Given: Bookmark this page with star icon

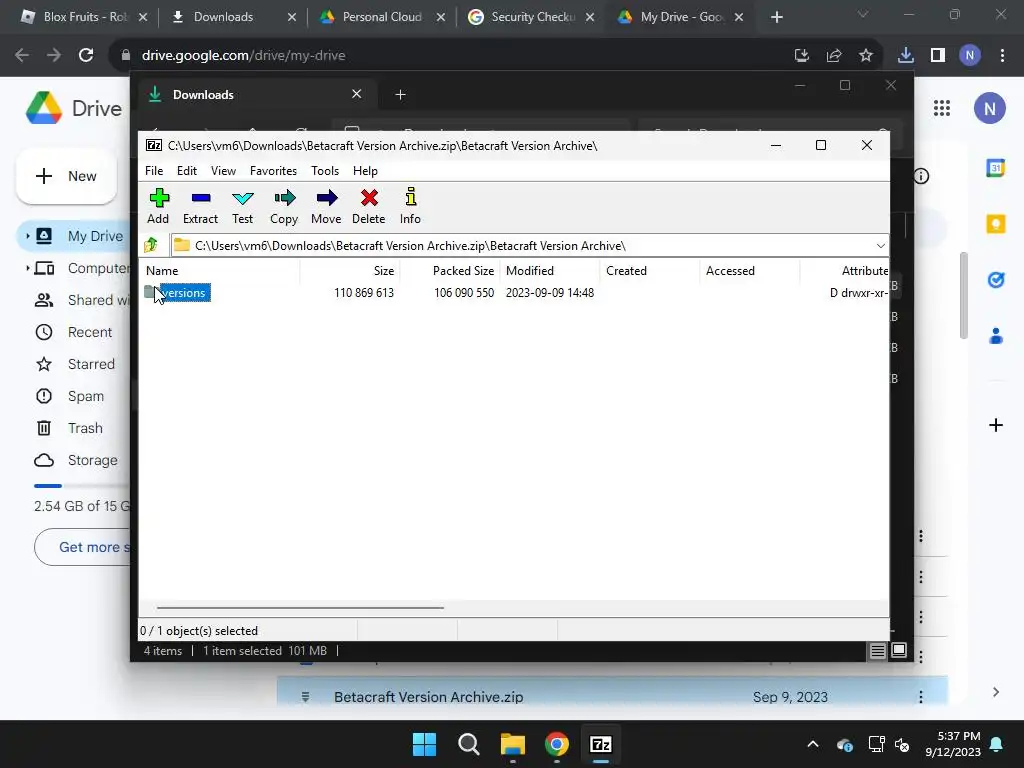Looking at the screenshot, I should (865, 56).
